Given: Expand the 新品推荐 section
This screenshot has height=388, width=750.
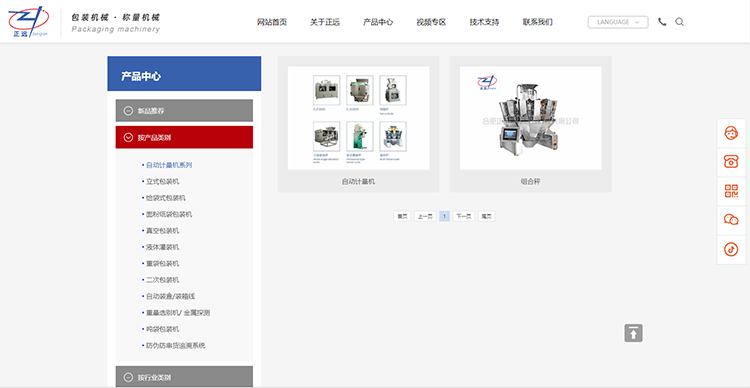Looking at the screenshot, I should tap(184, 111).
